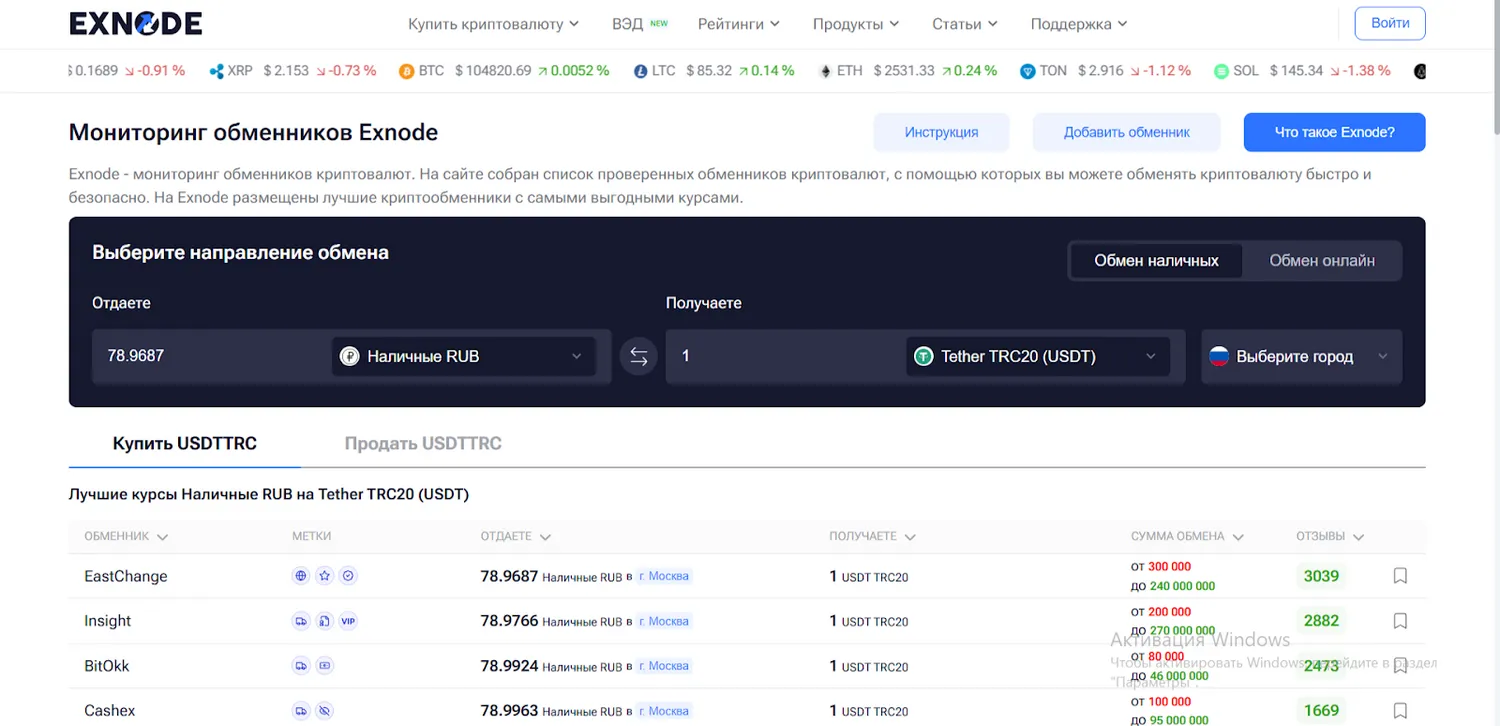Click the XRP coin icon in ticker
Screen dimensions: 1500x726
click(x=216, y=71)
